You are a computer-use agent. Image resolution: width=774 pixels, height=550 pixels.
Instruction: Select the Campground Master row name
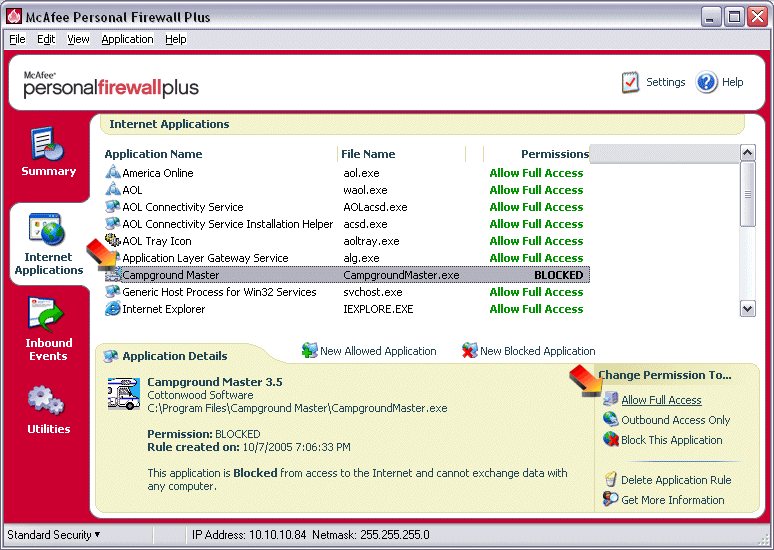(x=170, y=275)
